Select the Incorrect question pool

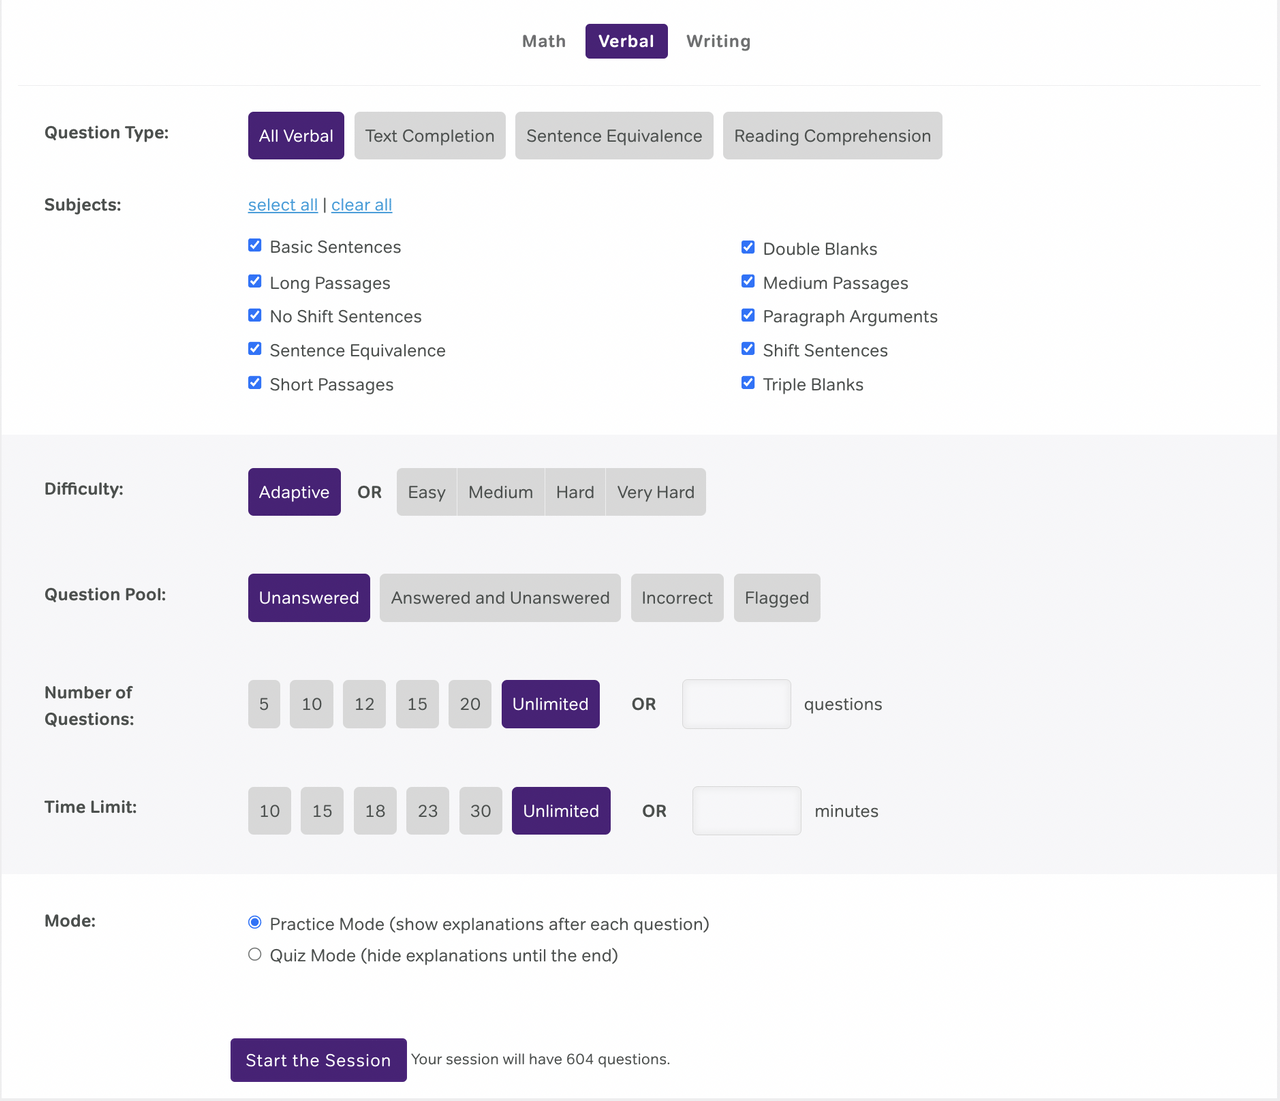pos(676,598)
